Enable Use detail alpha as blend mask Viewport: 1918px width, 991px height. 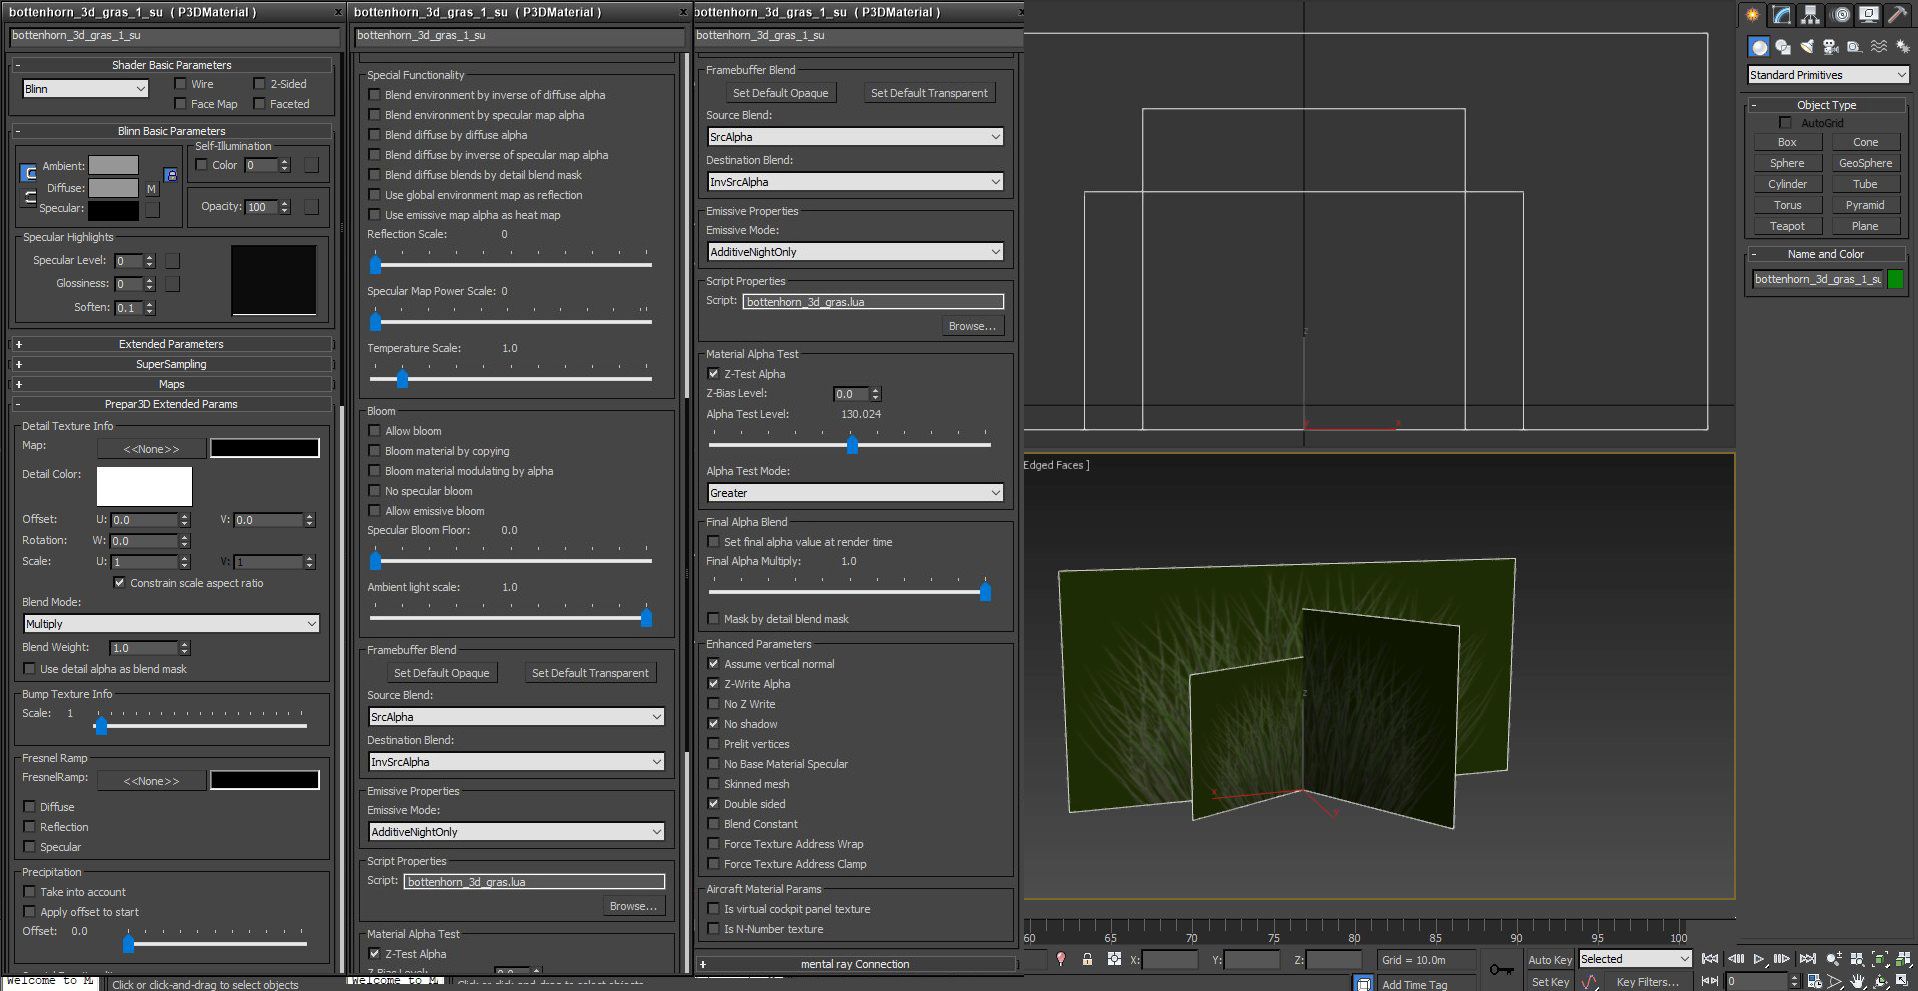pos(30,669)
